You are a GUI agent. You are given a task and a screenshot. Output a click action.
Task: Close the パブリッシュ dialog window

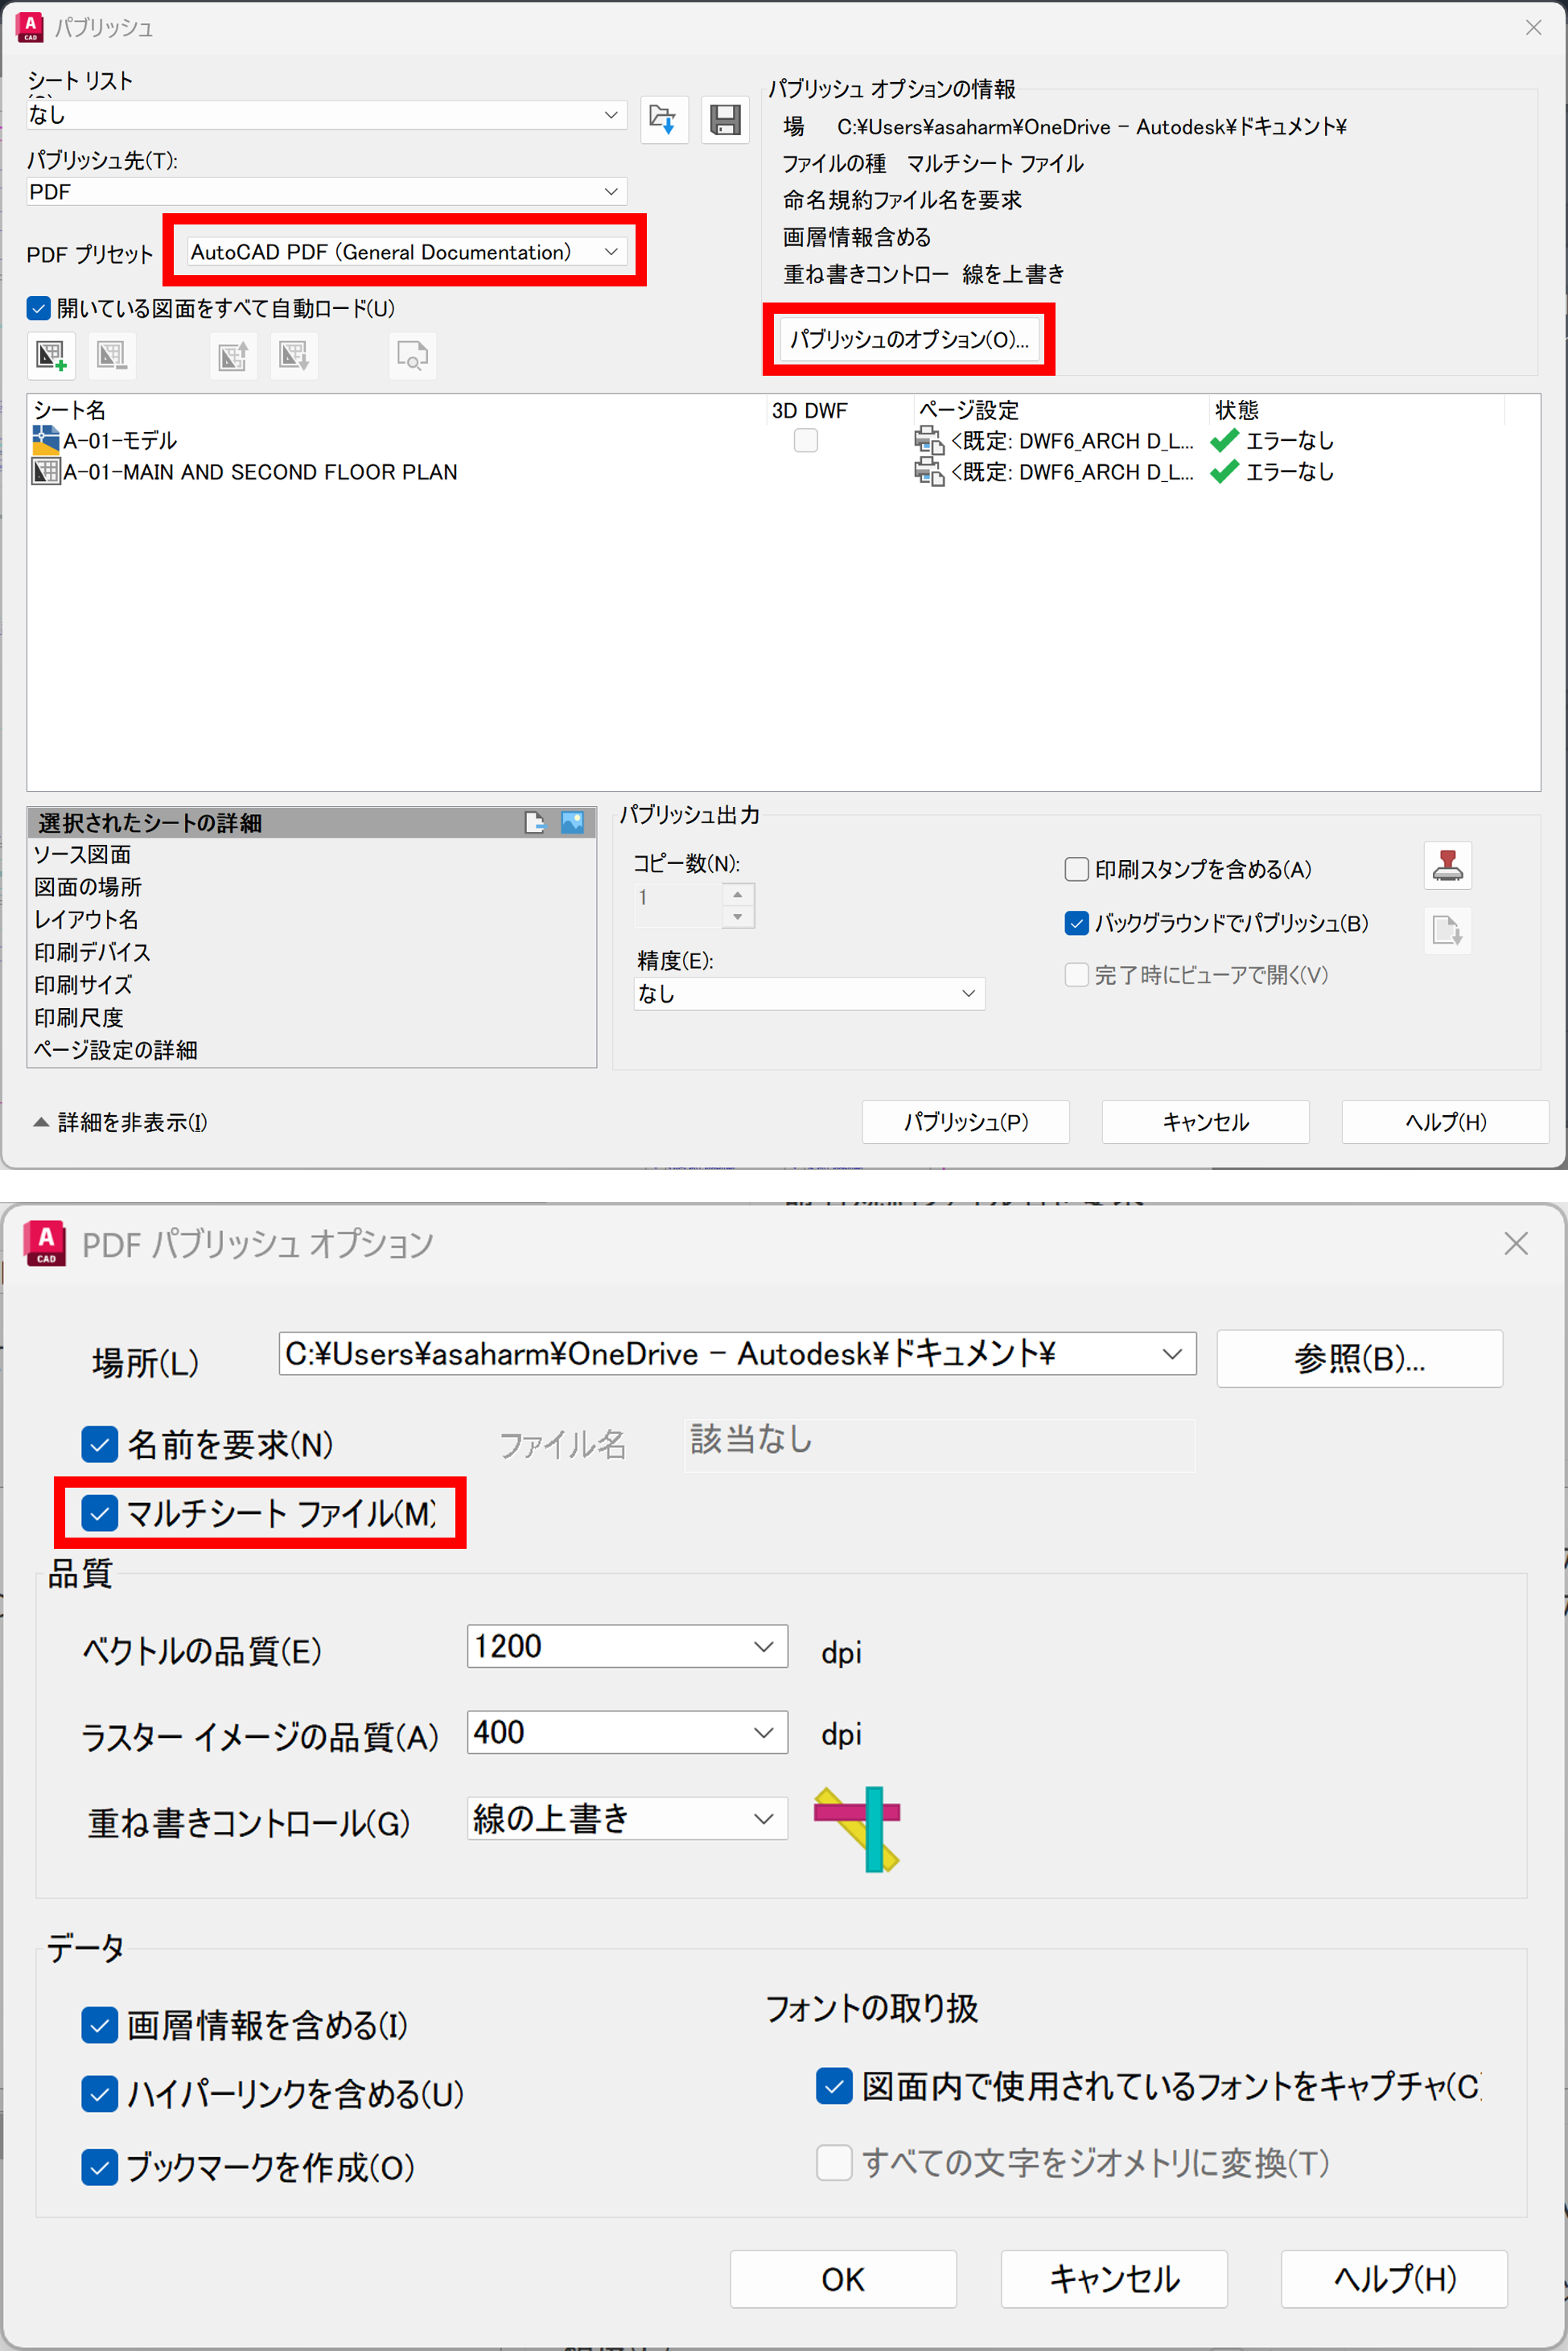tap(1533, 28)
